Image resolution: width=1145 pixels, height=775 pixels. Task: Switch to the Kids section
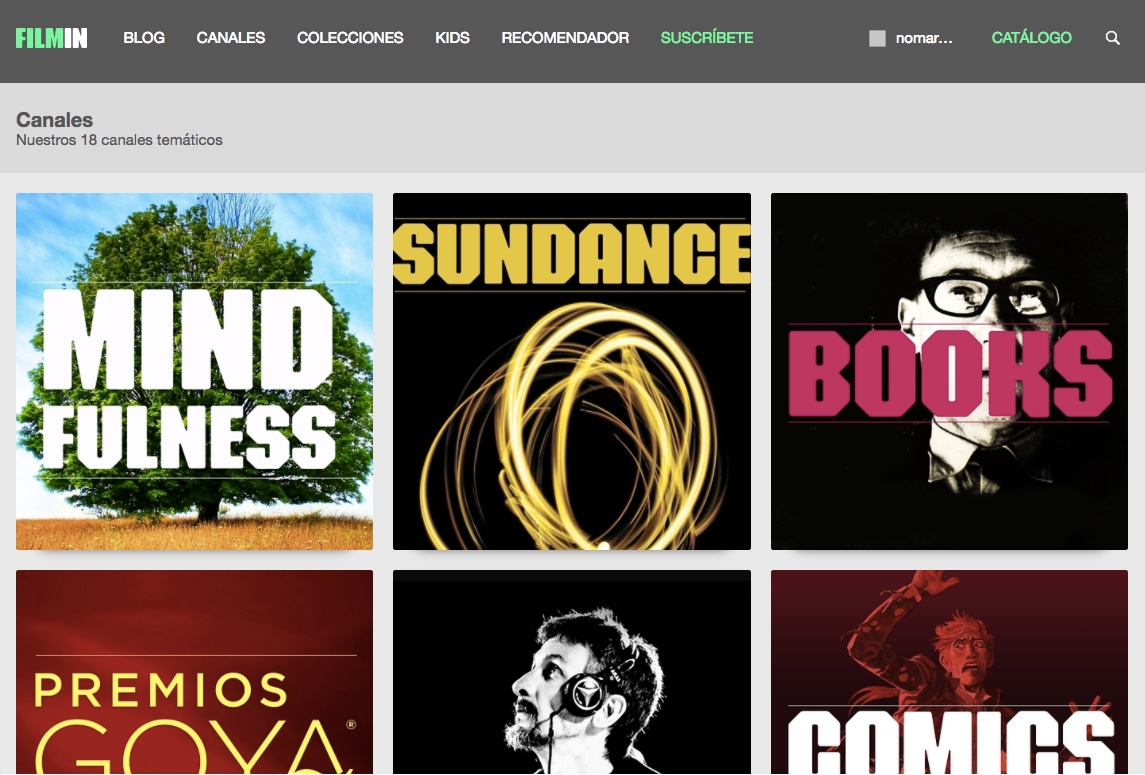point(452,38)
